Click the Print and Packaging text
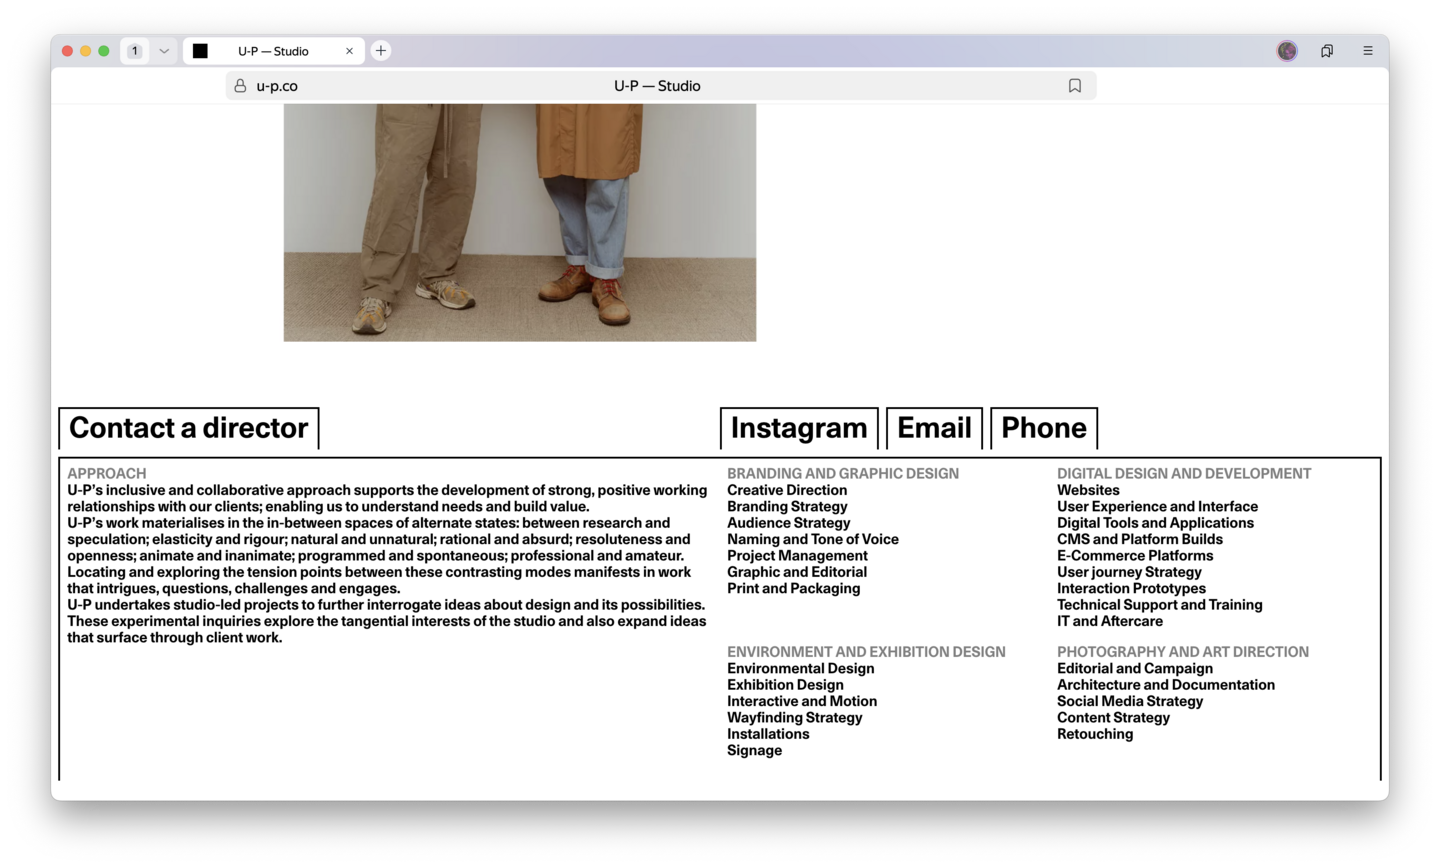 (794, 589)
